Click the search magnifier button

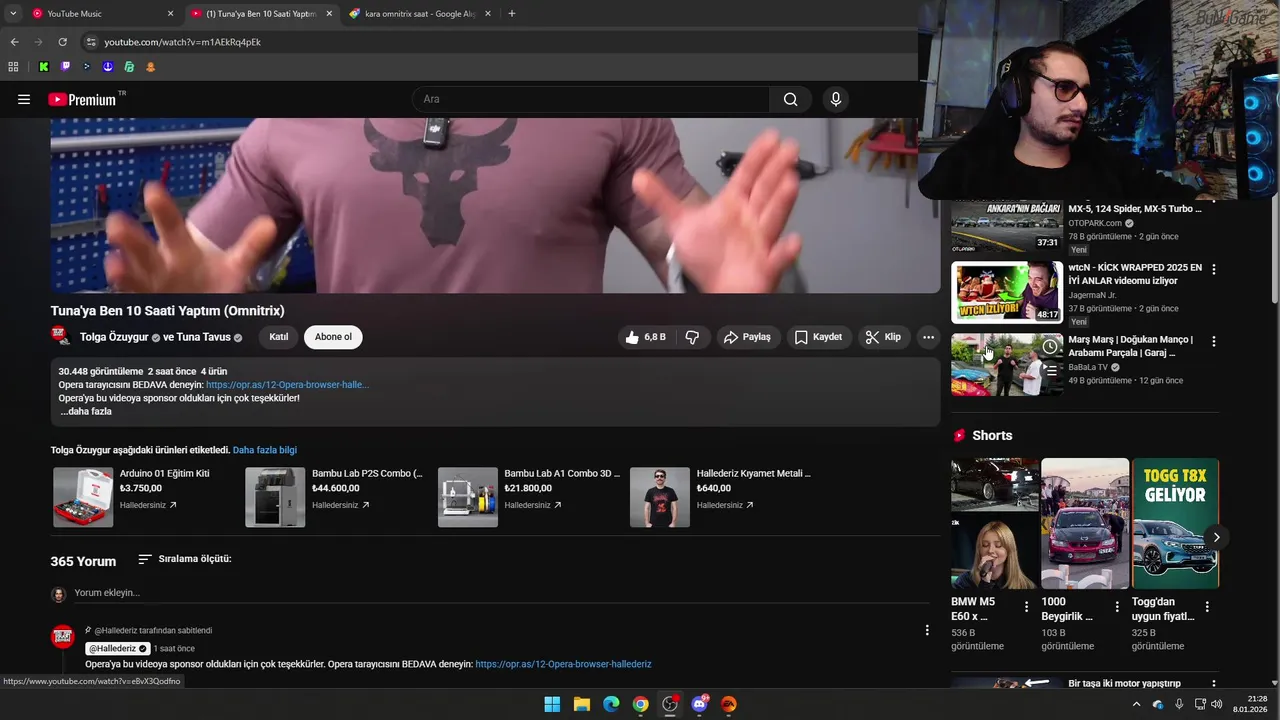click(790, 99)
